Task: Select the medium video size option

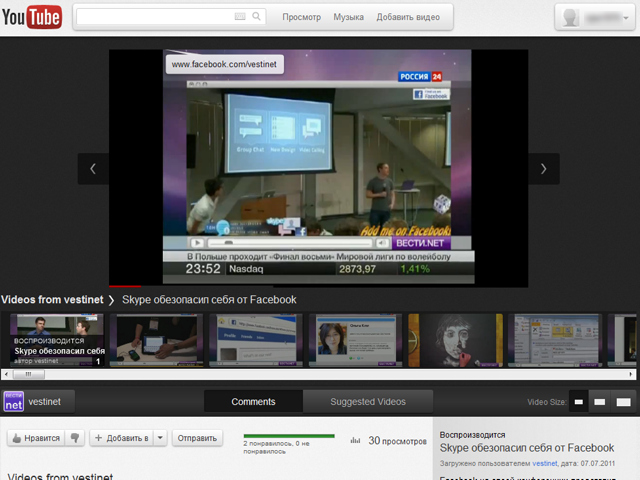Action: (x=600, y=402)
